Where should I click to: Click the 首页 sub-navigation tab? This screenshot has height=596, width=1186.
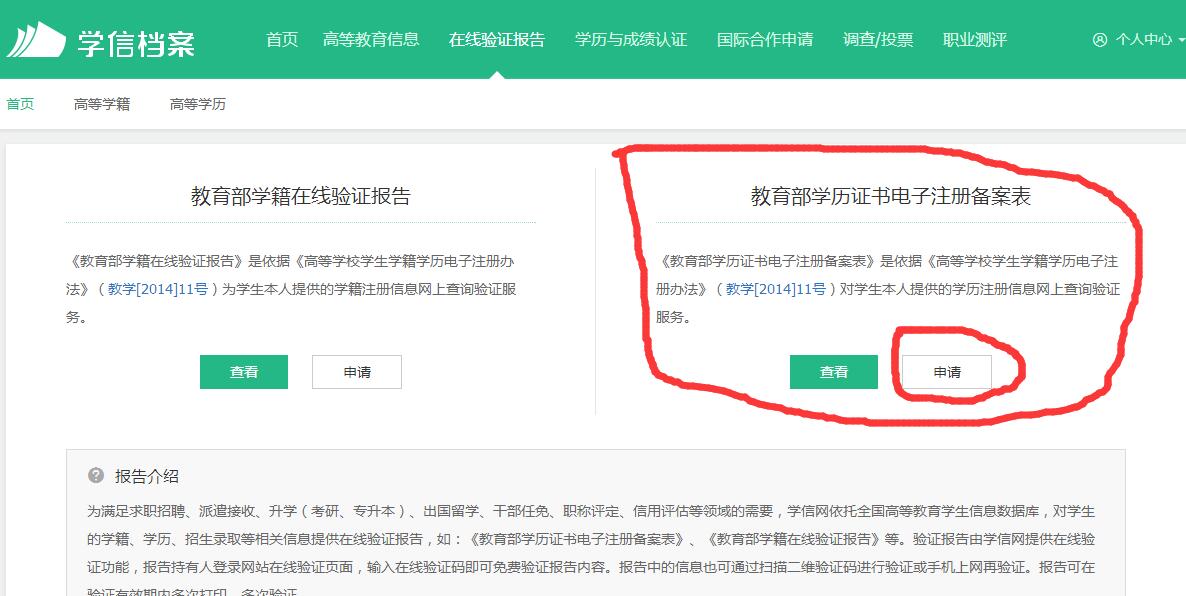coord(20,104)
